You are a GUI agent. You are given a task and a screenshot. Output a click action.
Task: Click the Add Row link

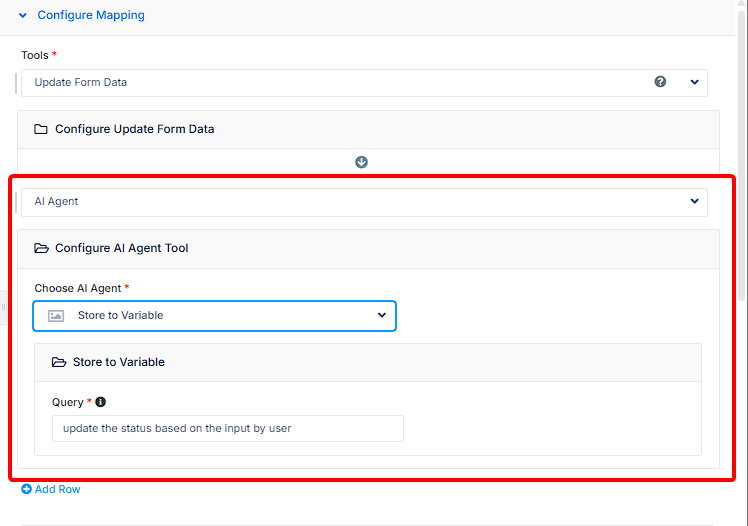(51, 490)
